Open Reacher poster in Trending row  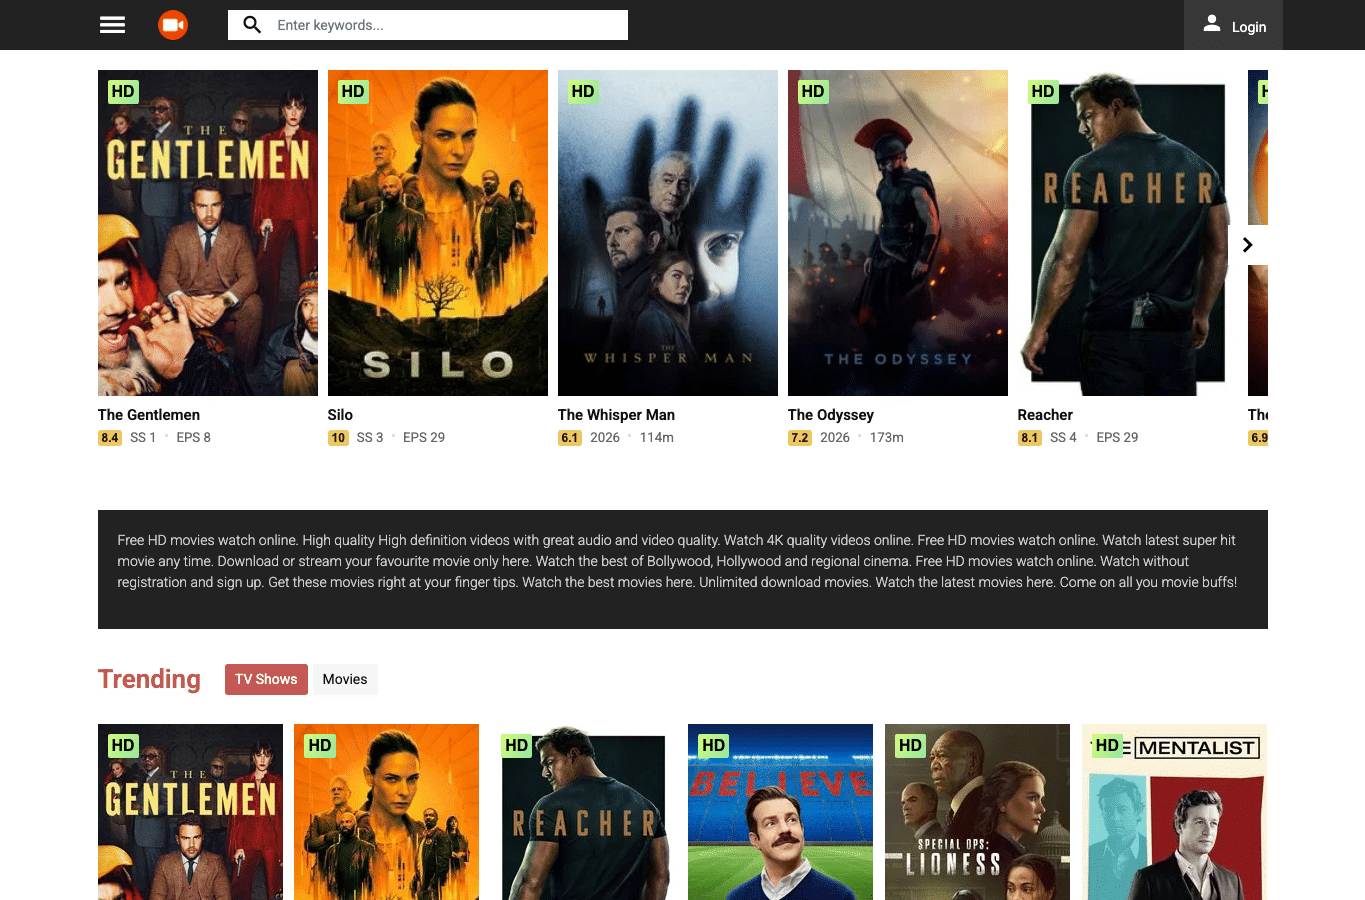(583, 812)
